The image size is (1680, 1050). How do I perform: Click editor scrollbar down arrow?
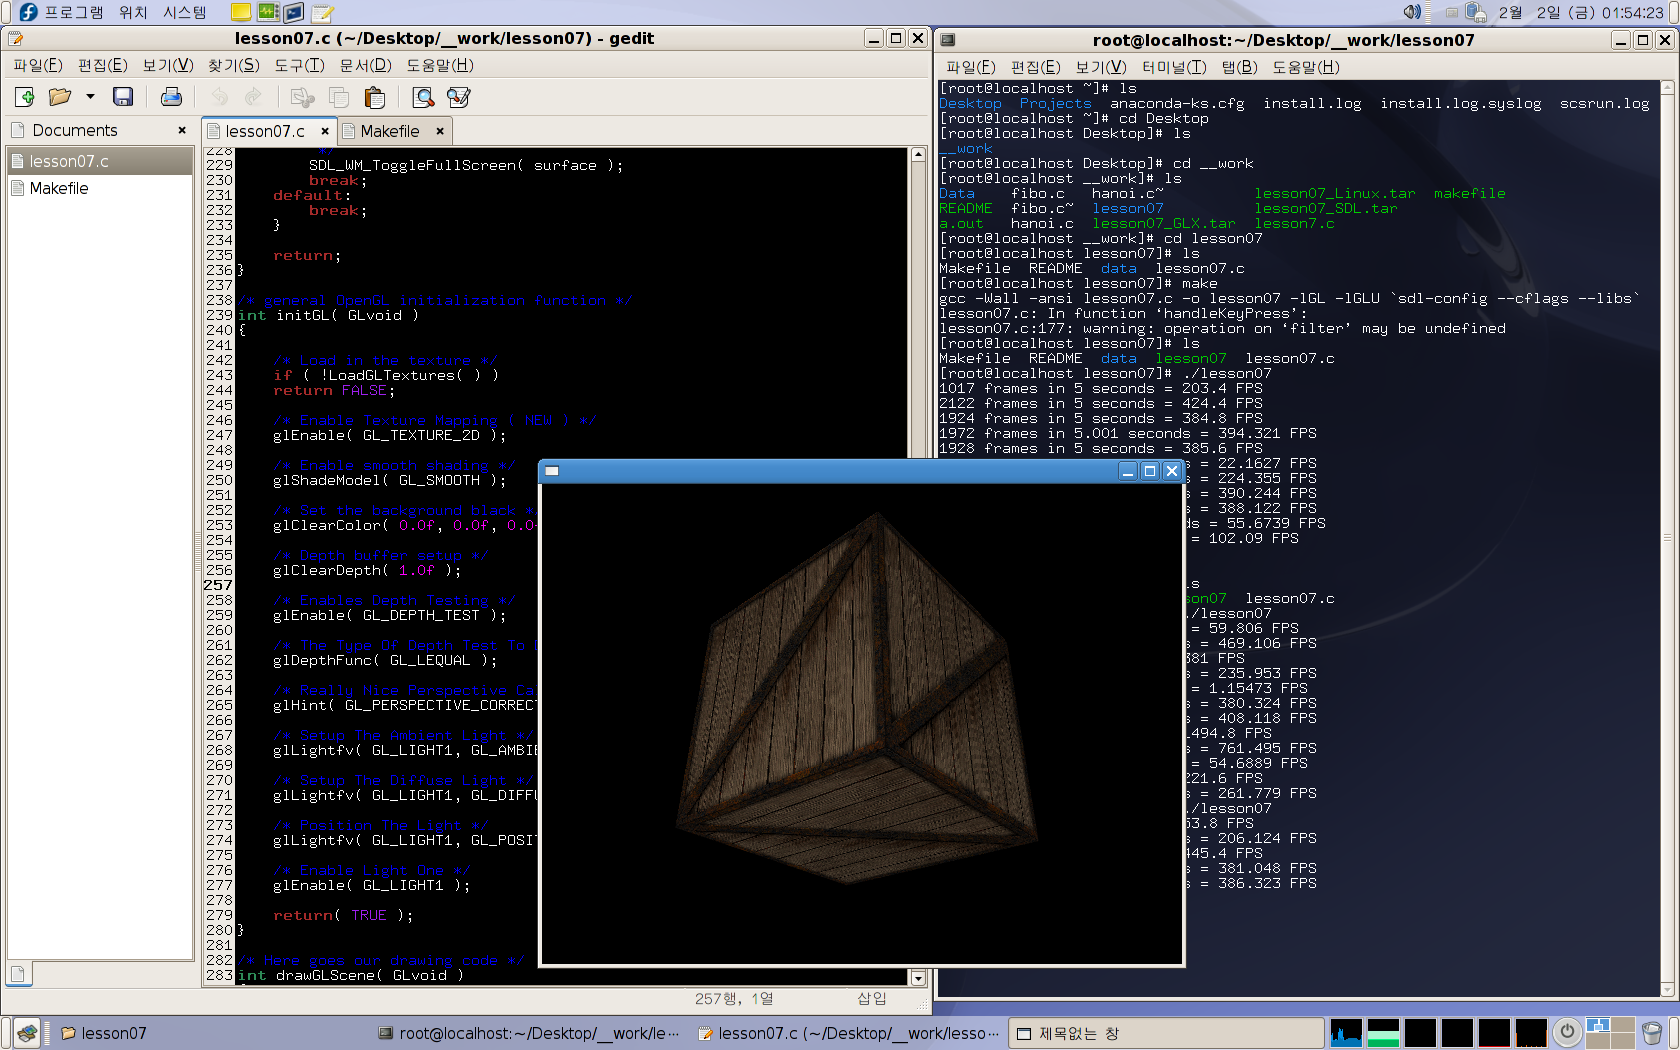918,977
